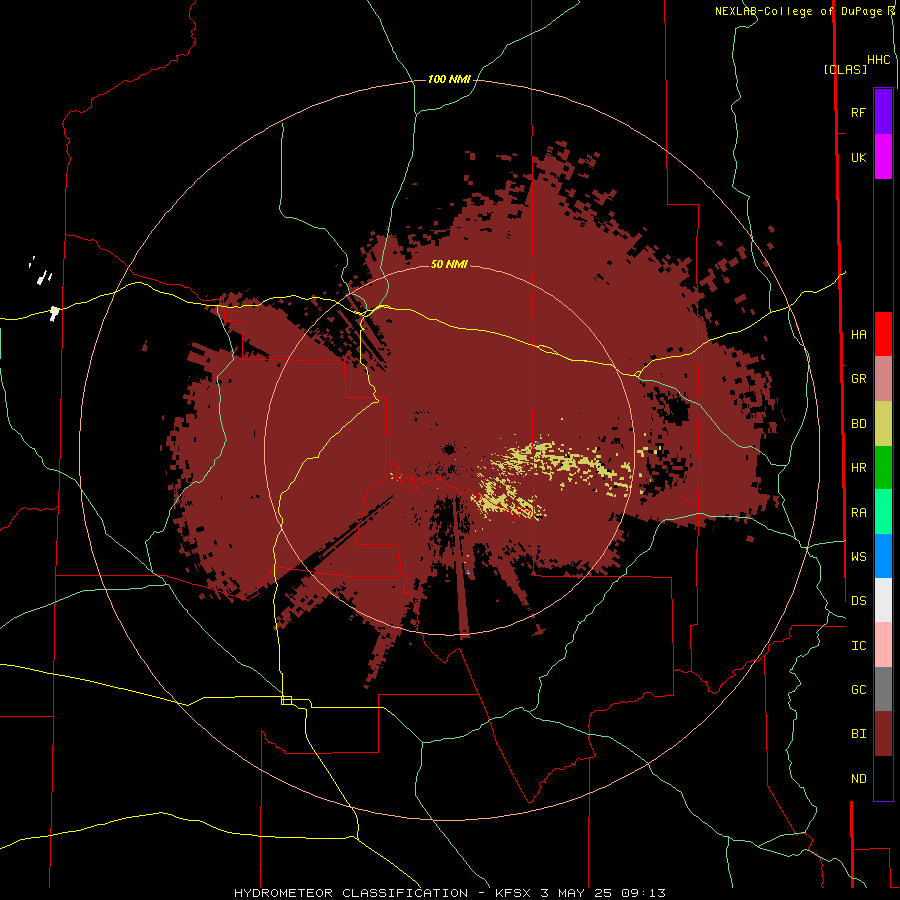Click the HA legend label
The image size is (900, 900).
858,334
